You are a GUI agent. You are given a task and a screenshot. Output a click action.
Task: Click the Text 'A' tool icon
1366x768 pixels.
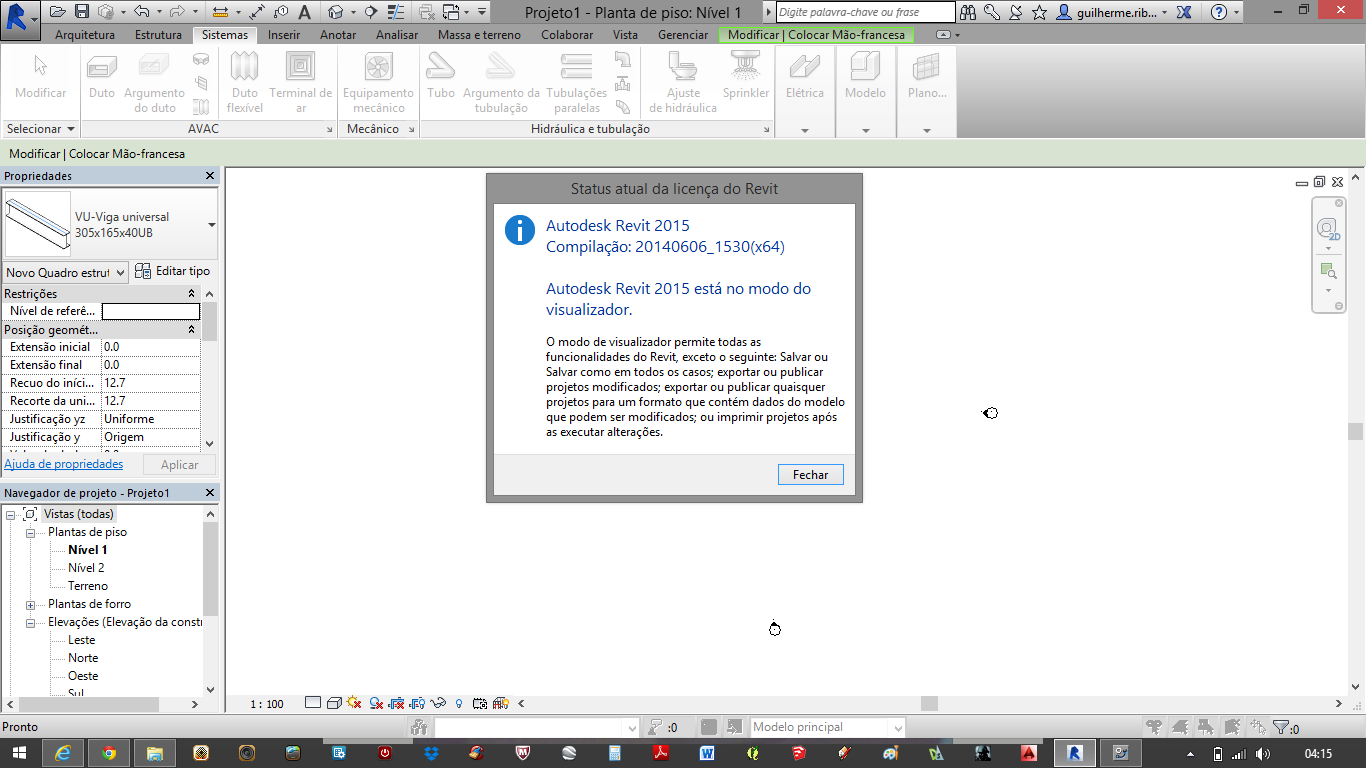pyautogui.click(x=305, y=12)
